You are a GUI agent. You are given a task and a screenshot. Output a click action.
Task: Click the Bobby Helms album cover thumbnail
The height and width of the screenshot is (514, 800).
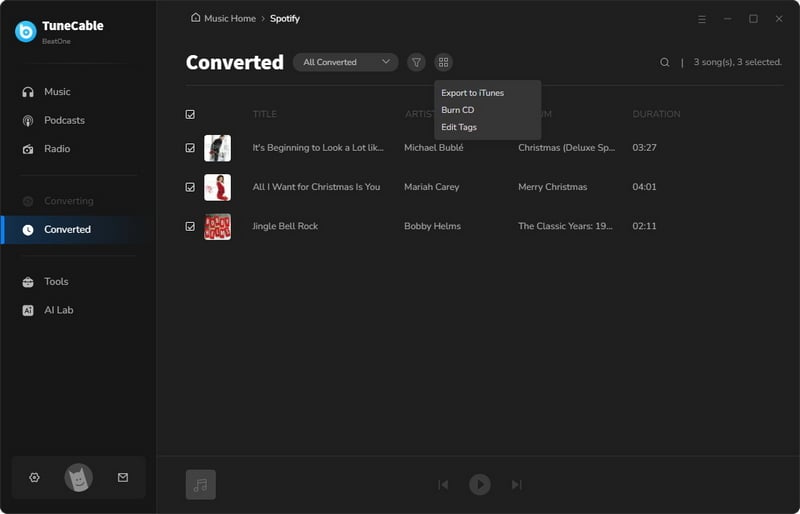[x=217, y=227]
